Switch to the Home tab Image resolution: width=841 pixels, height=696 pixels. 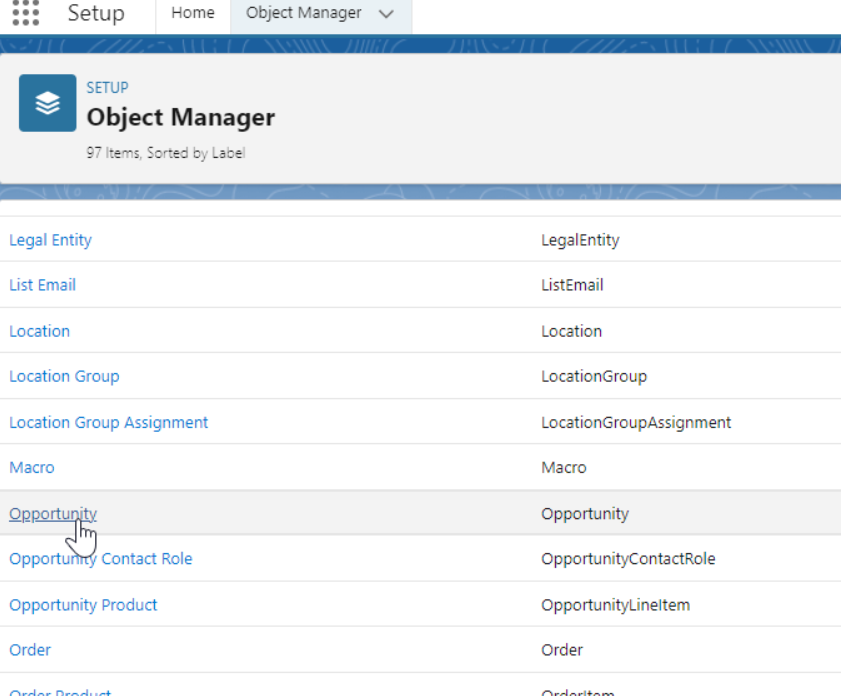193,13
